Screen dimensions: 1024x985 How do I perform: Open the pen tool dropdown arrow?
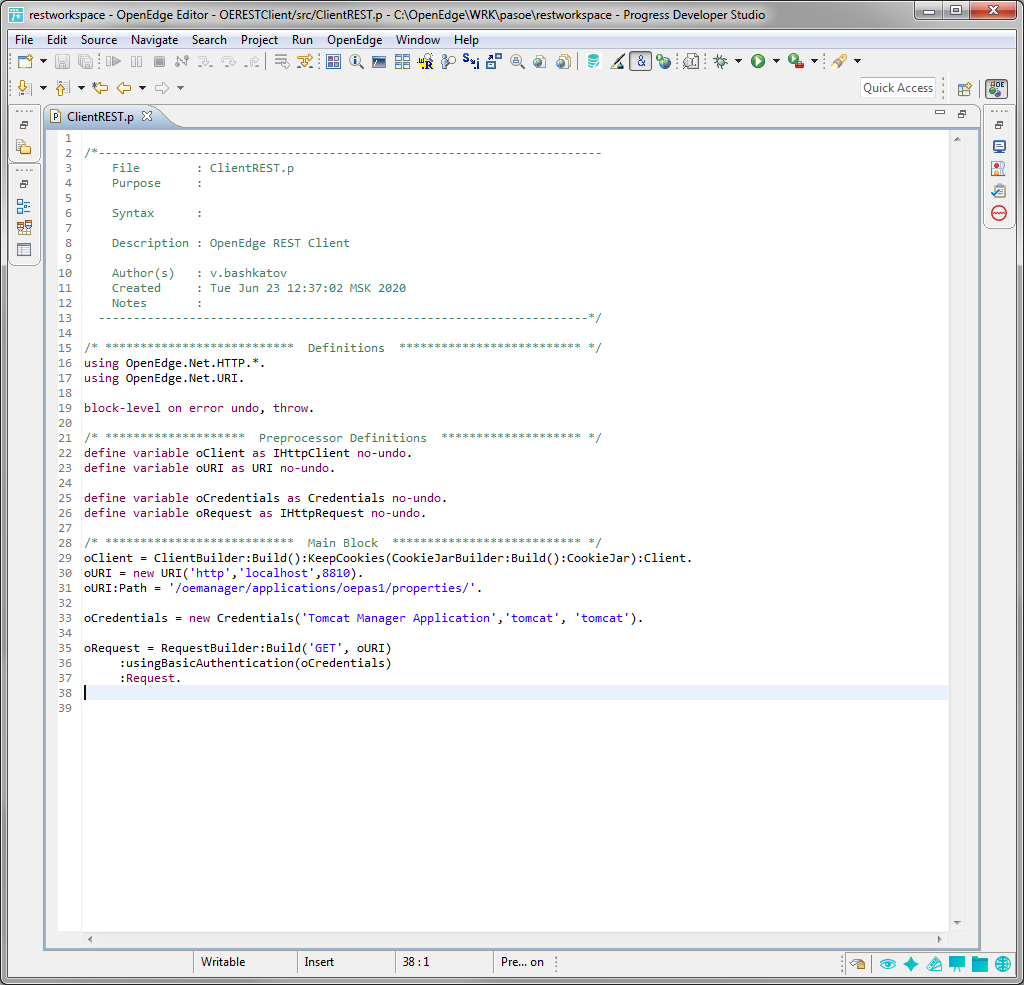click(857, 61)
